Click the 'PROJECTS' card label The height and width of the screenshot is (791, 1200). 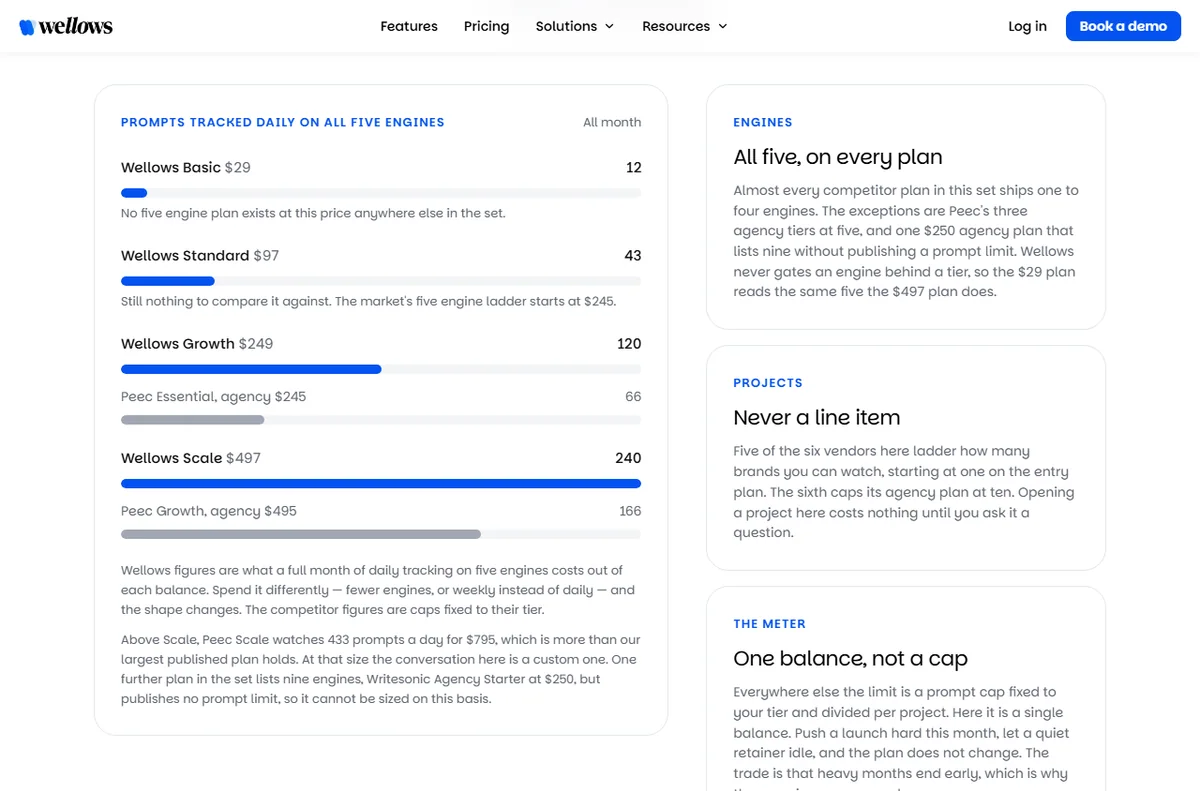(768, 383)
